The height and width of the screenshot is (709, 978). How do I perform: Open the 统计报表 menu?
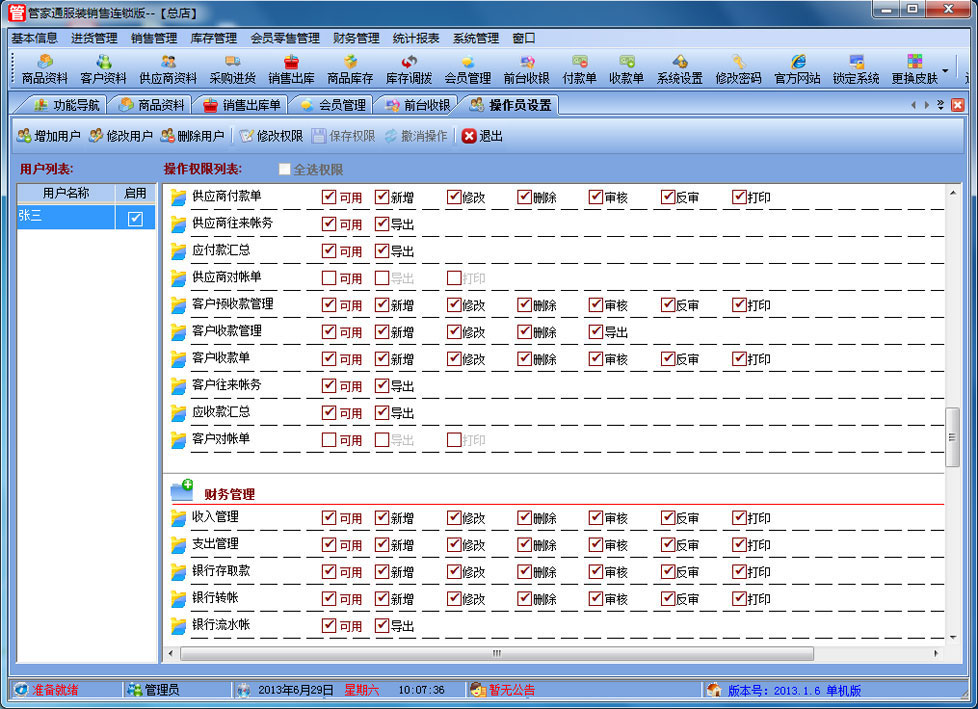tap(416, 38)
